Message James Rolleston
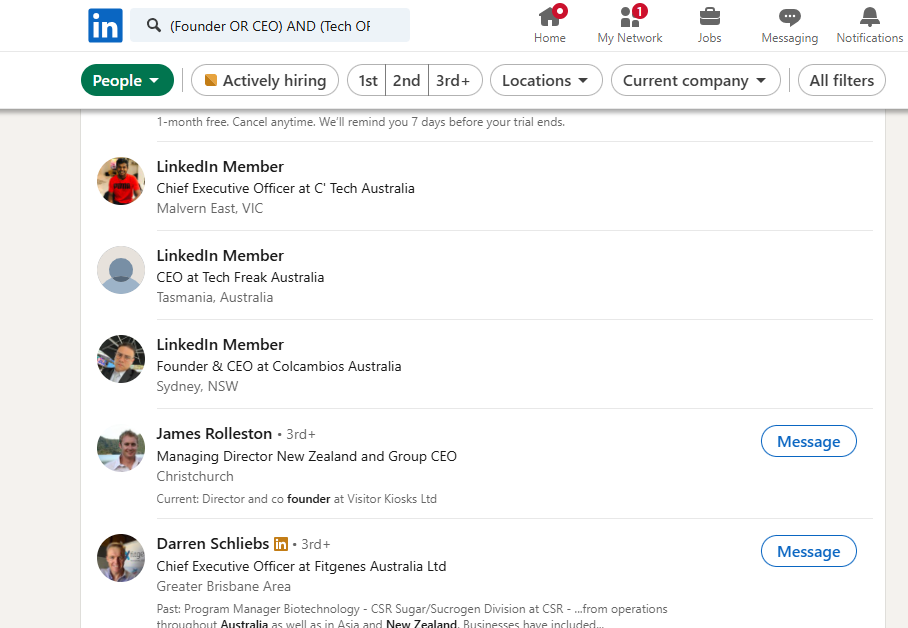908x628 pixels. [808, 441]
